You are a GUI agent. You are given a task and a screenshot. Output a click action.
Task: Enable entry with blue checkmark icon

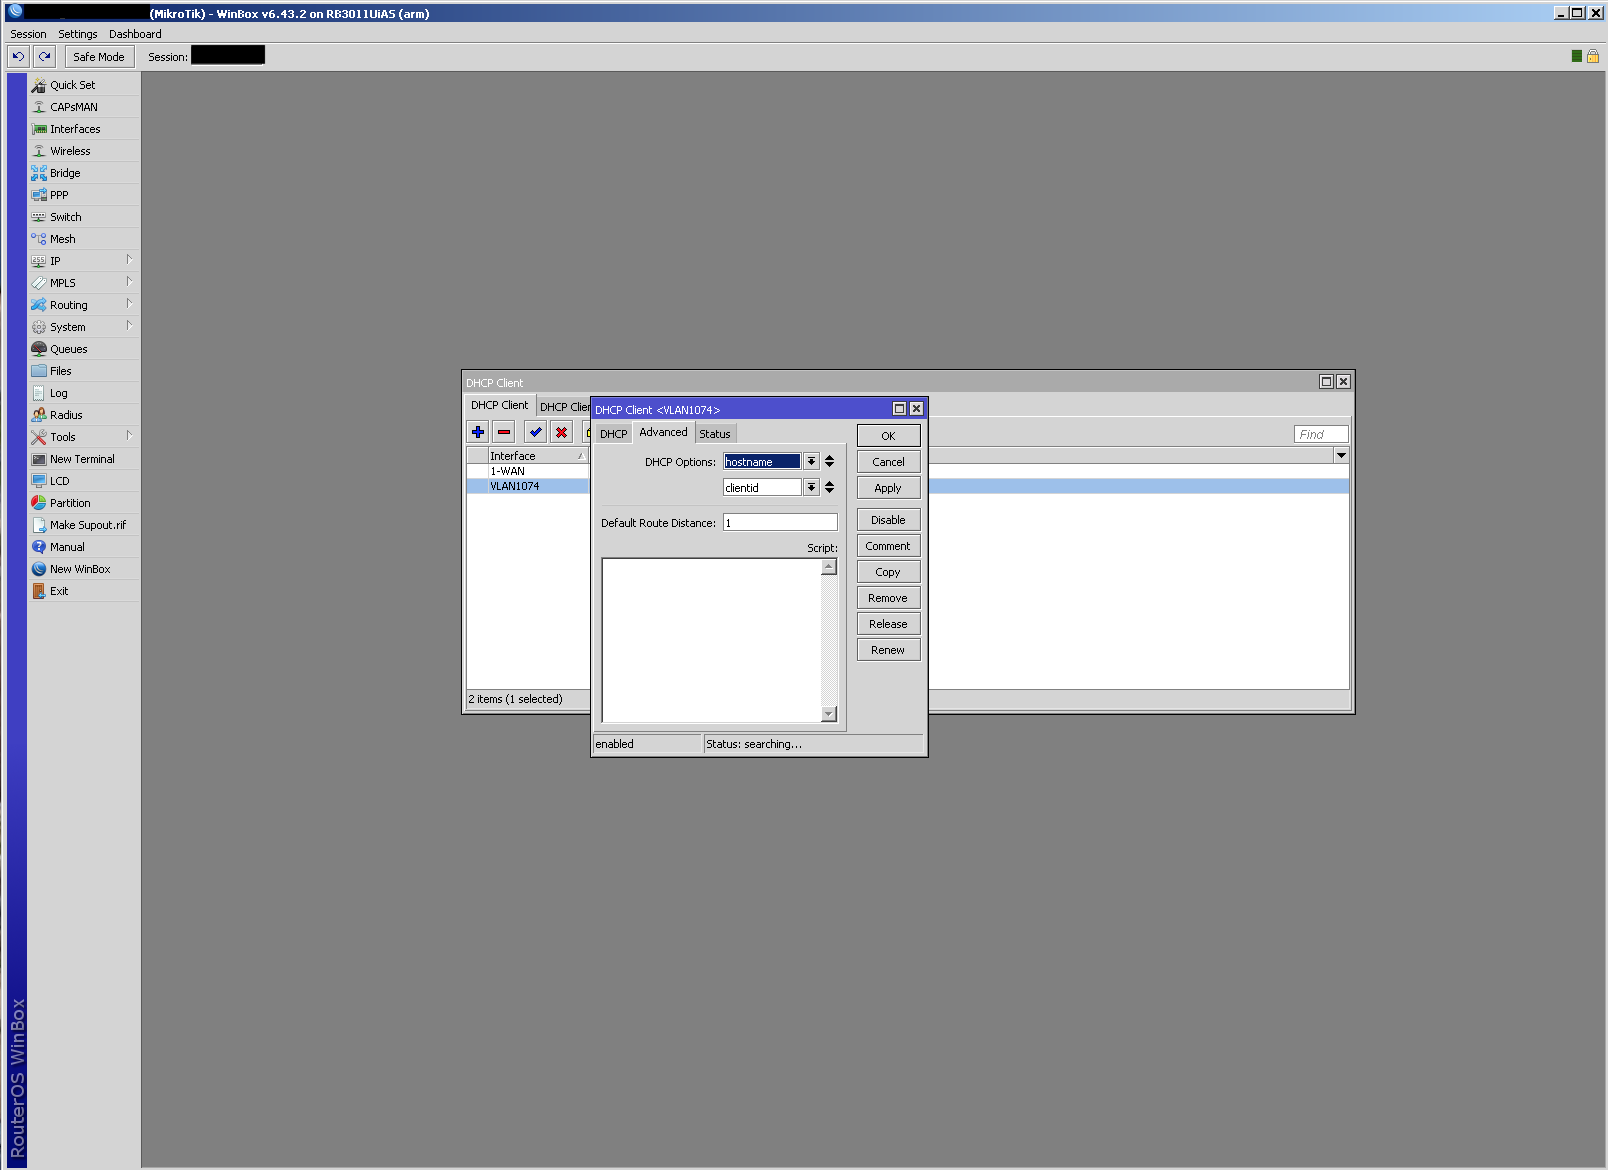(x=536, y=432)
